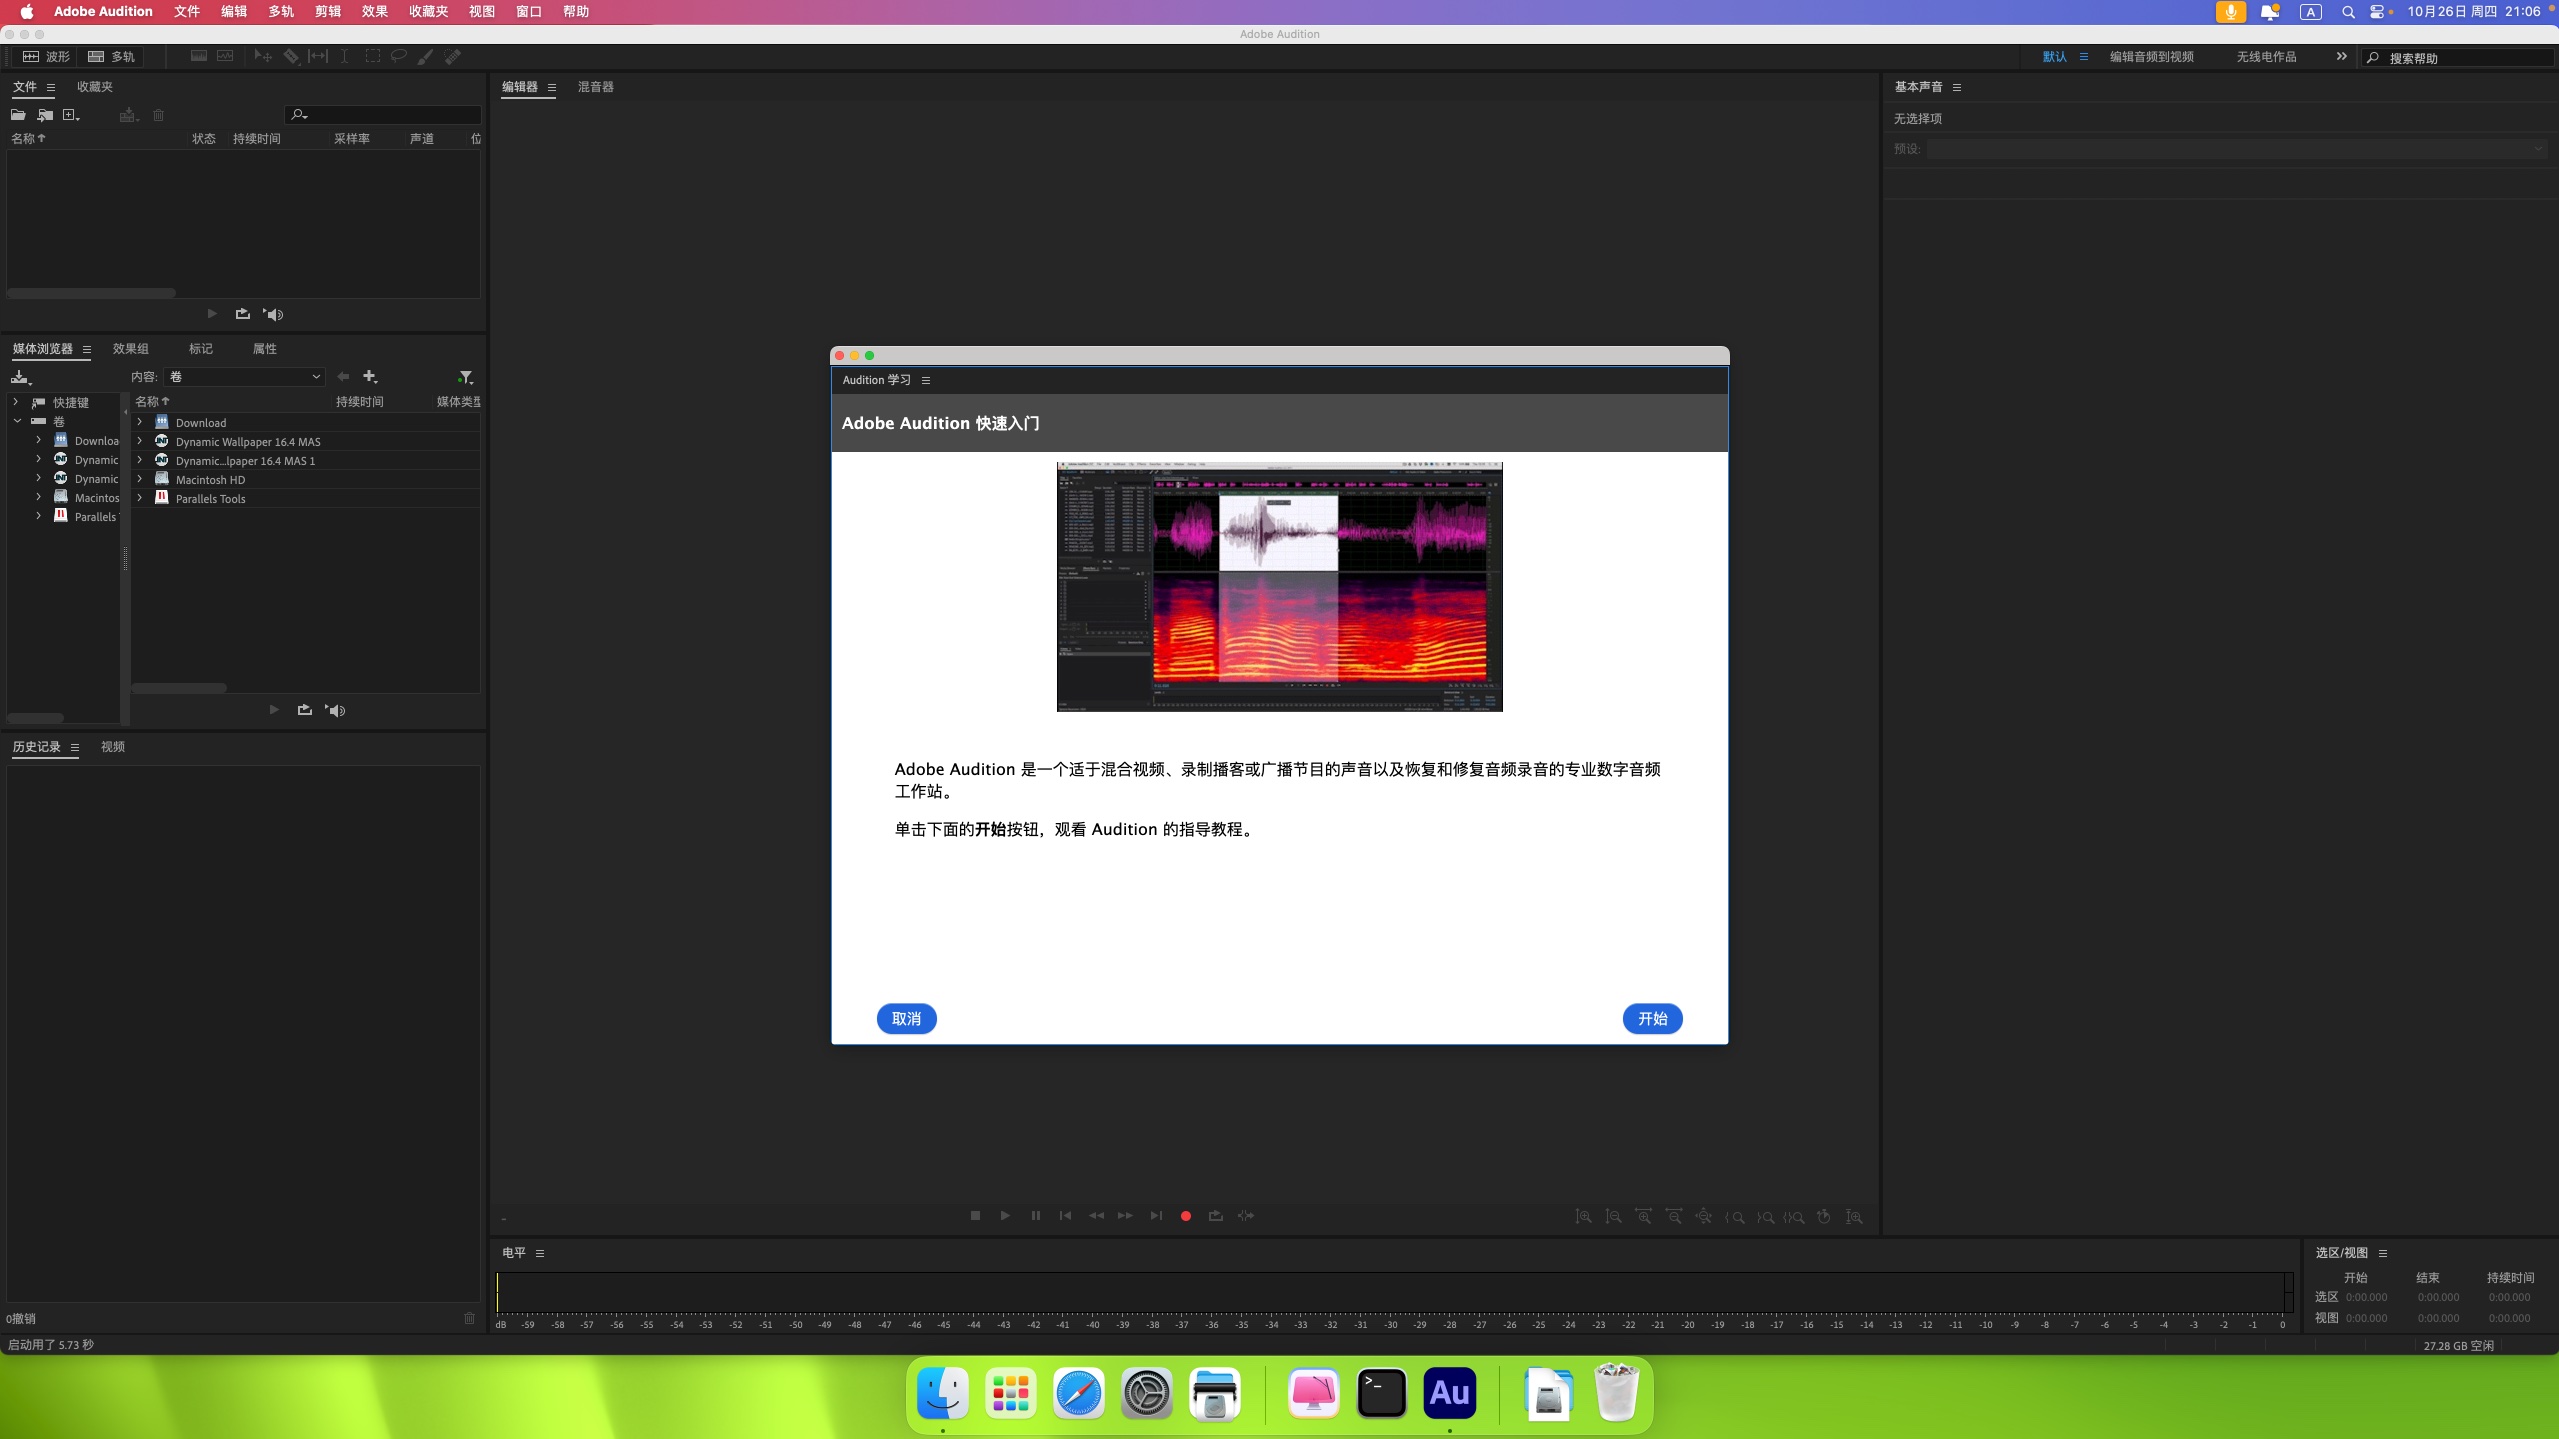This screenshot has width=2559, height=1439.
Task: Expand the Parallels Tools row
Action: tap(140, 499)
